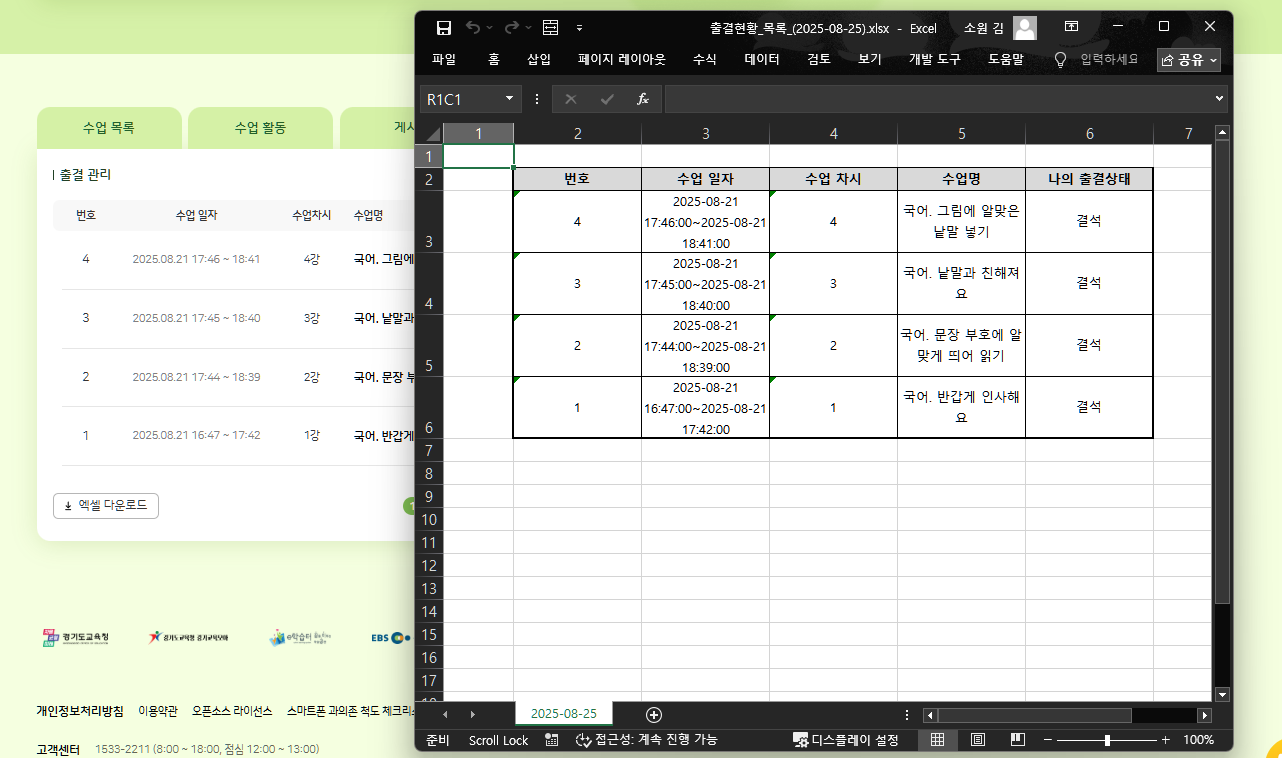Click the 개인정보처리방침 footer link
This screenshot has width=1282, height=758.
coord(80,711)
